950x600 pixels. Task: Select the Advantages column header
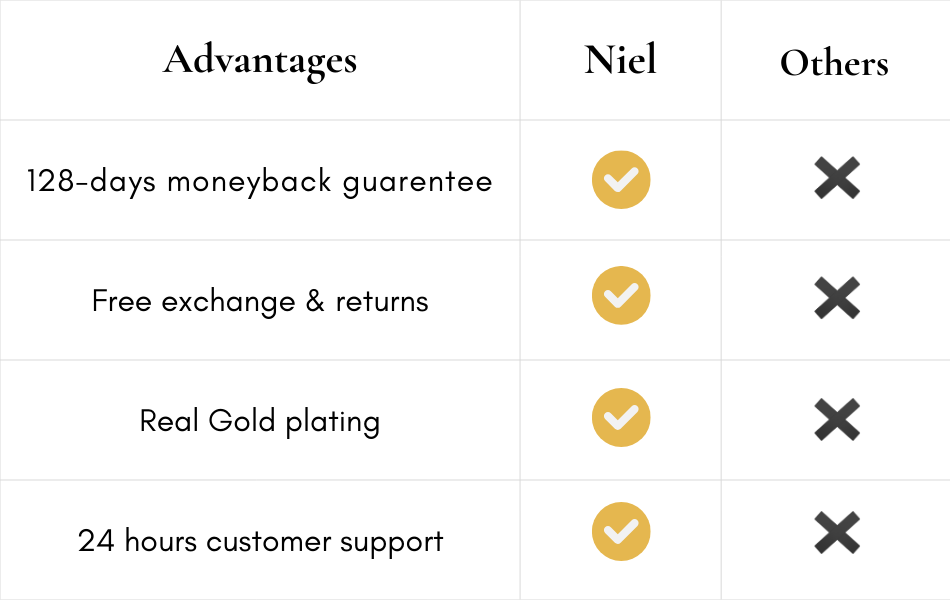(x=260, y=61)
